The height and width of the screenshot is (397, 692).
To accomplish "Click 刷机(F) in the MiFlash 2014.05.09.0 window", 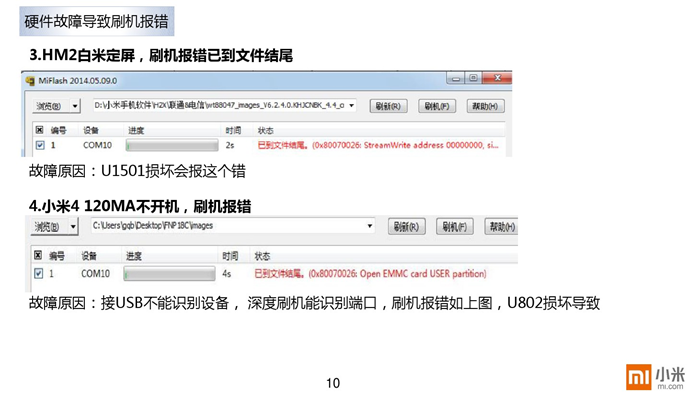I will 436,106.
